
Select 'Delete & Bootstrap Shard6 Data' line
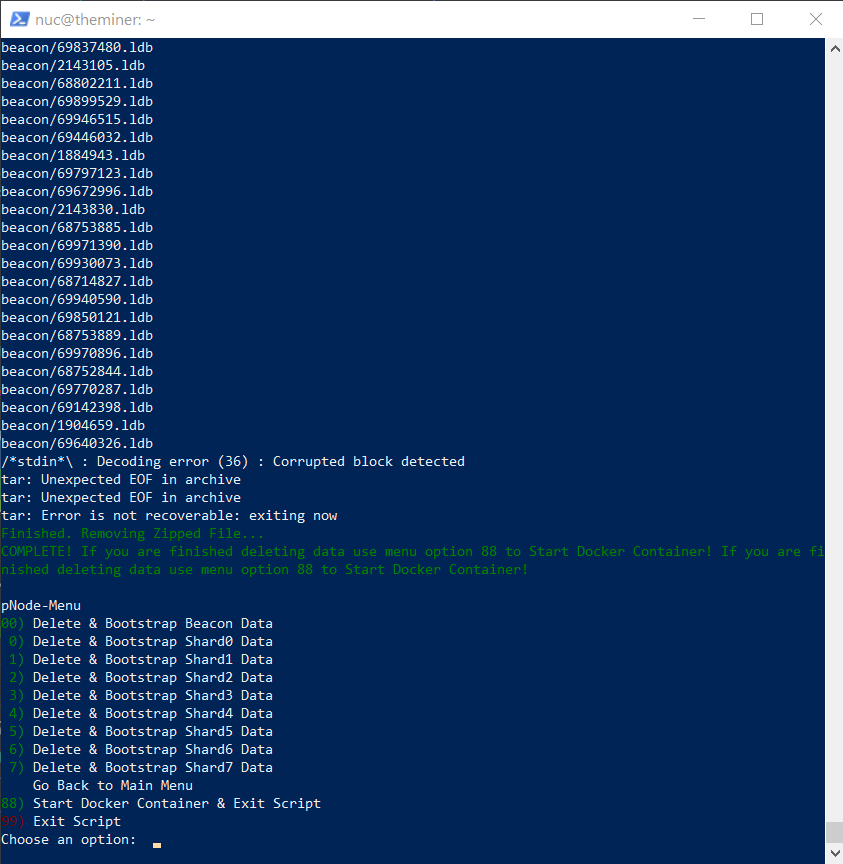[x=141, y=750]
